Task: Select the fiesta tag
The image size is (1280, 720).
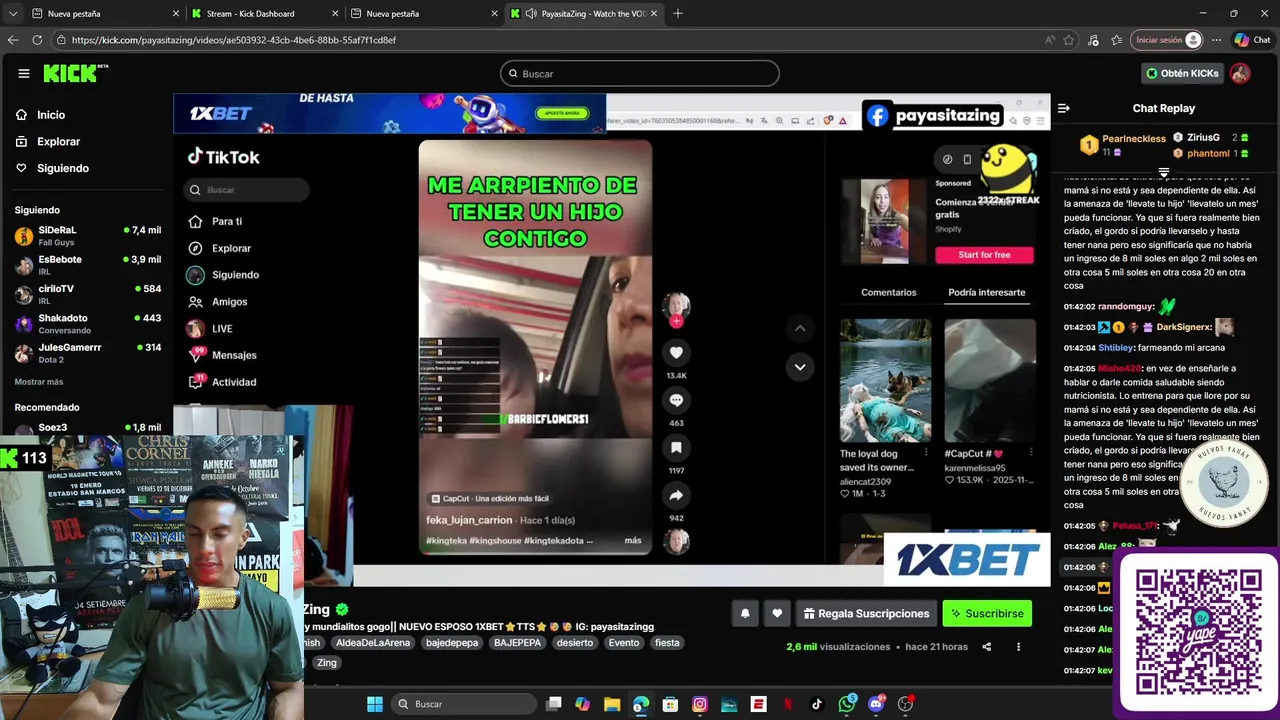Action: pos(667,643)
